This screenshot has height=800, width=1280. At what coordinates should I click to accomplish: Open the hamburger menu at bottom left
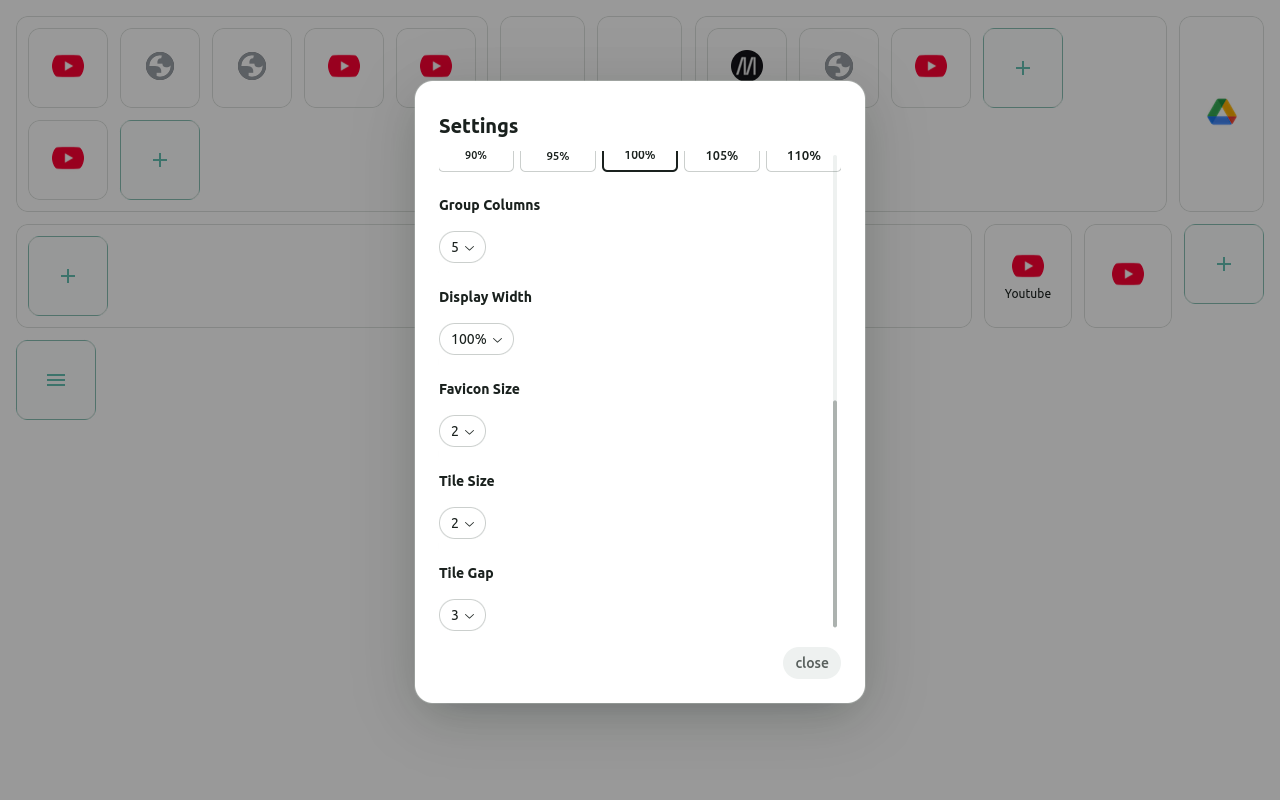click(x=55, y=379)
